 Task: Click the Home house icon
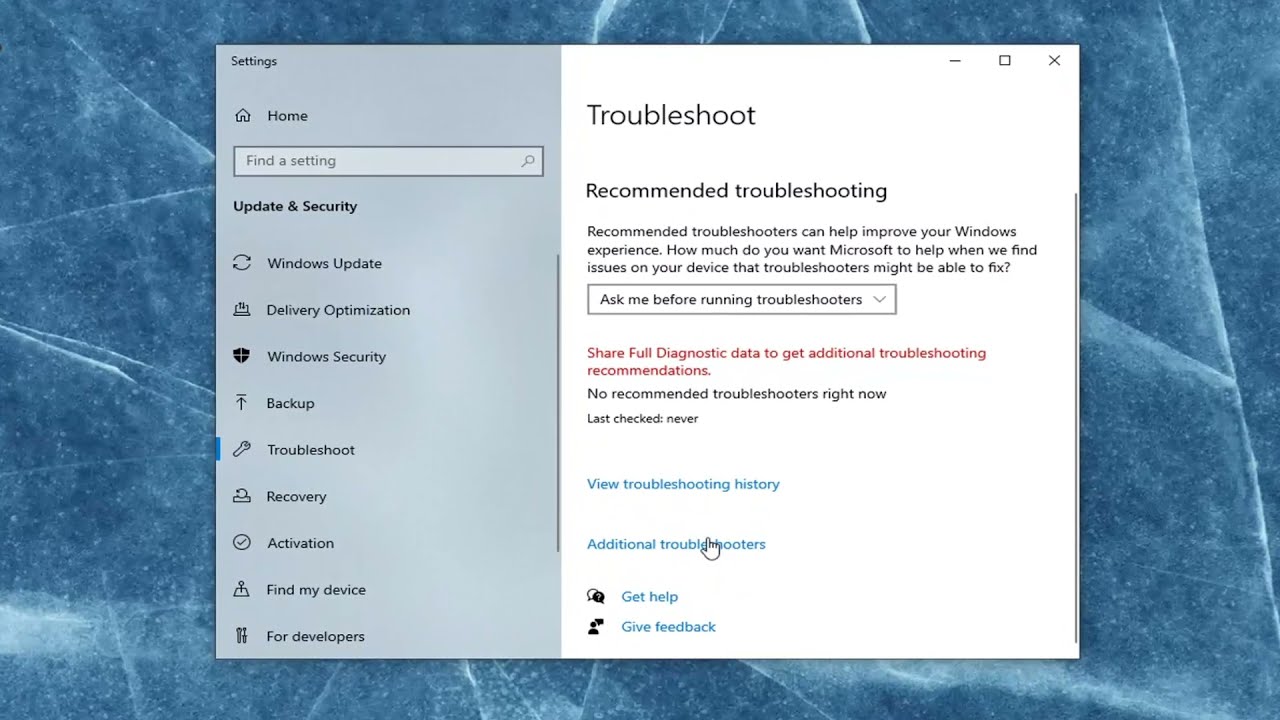[x=242, y=116]
